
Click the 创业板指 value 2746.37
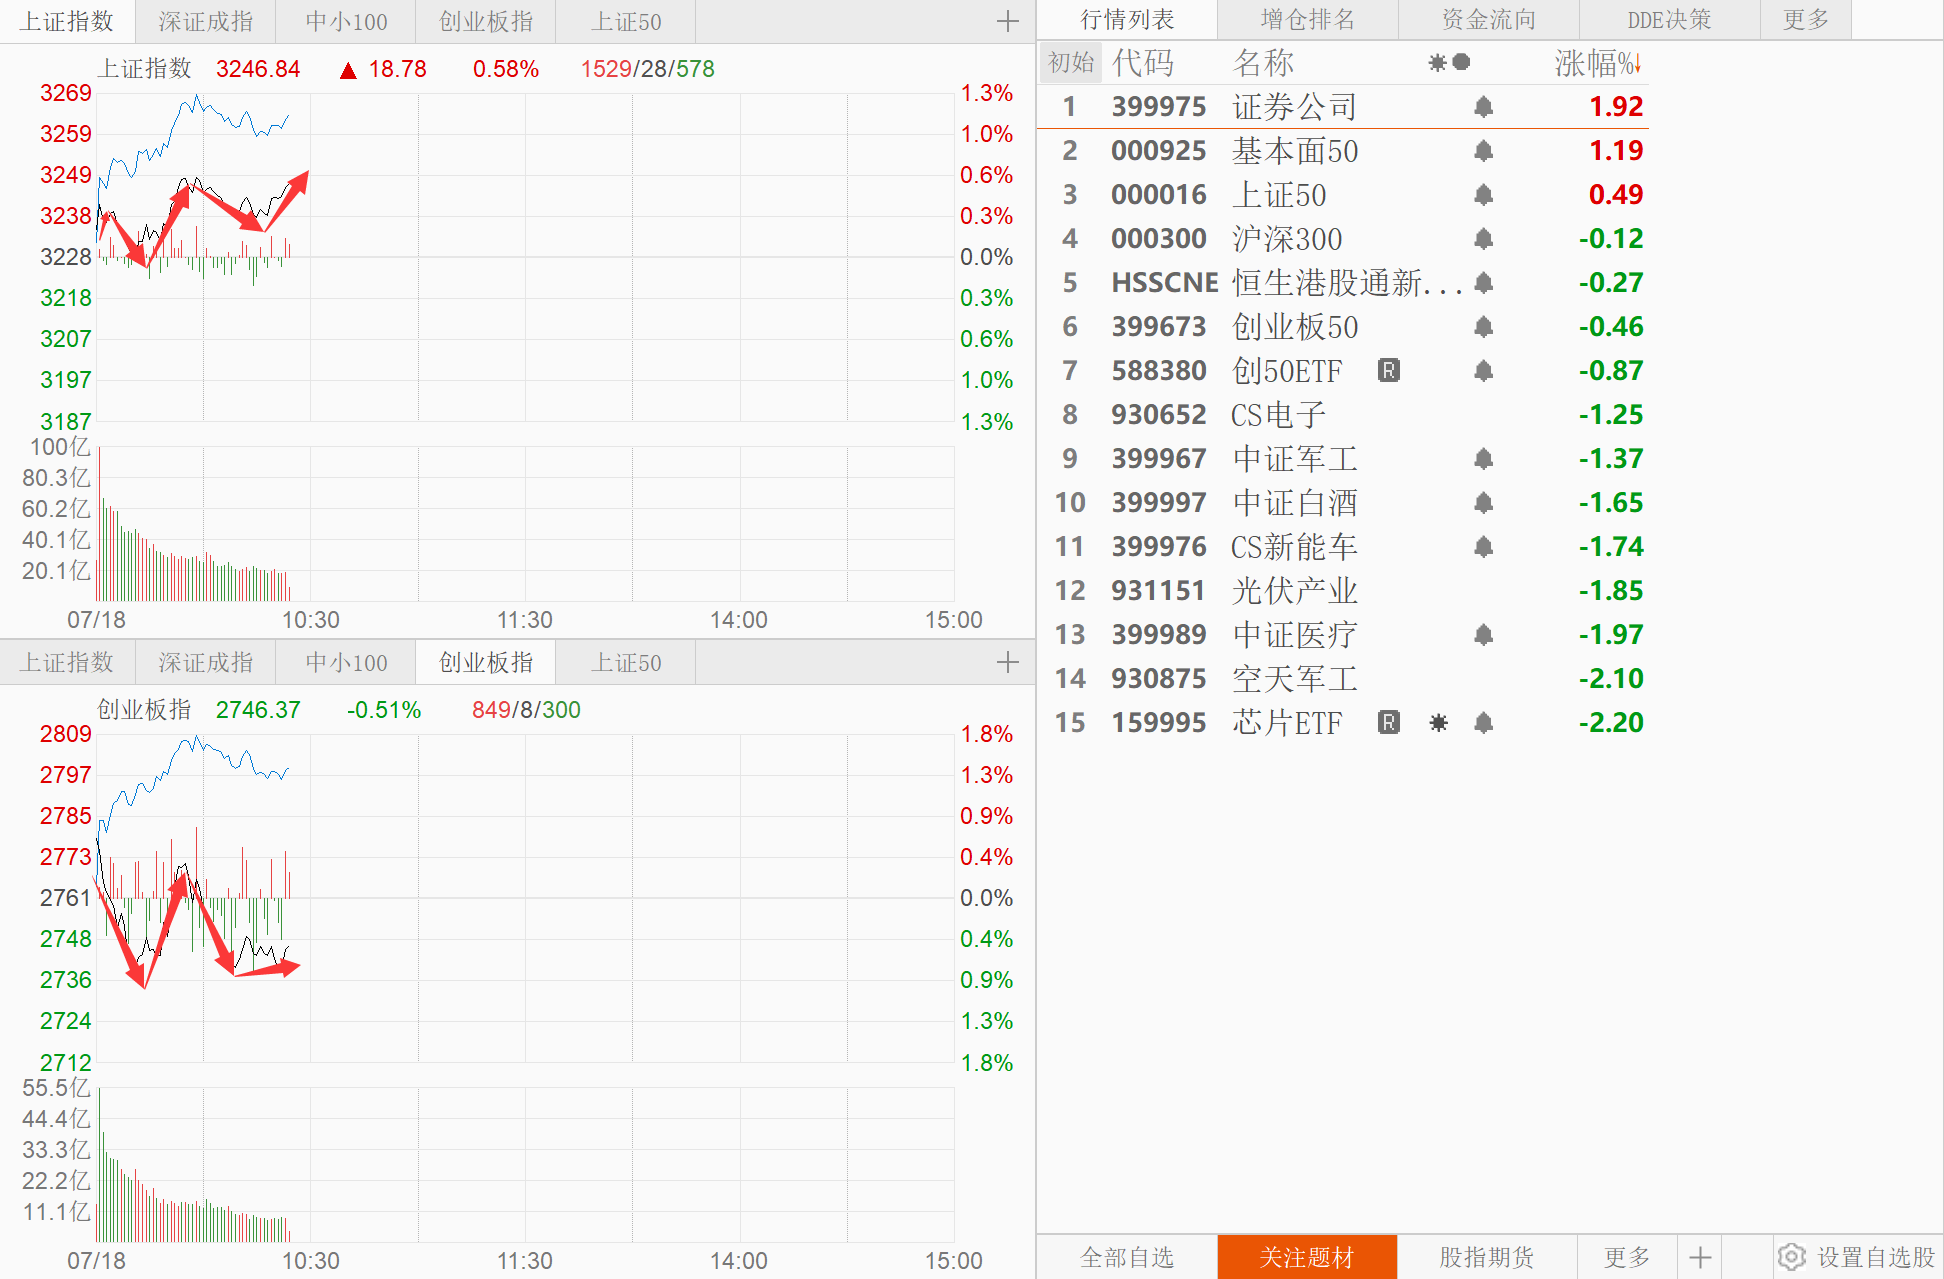click(258, 710)
